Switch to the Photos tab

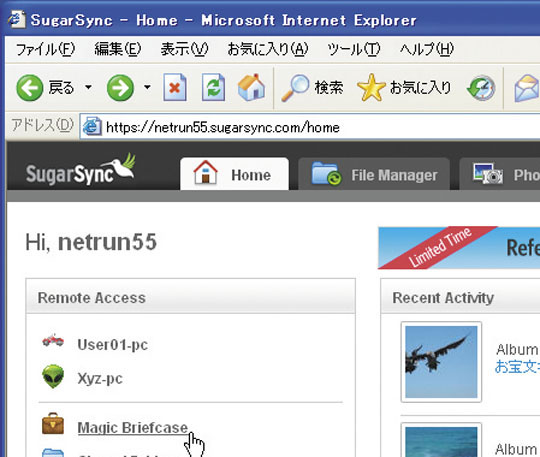[500, 174]
